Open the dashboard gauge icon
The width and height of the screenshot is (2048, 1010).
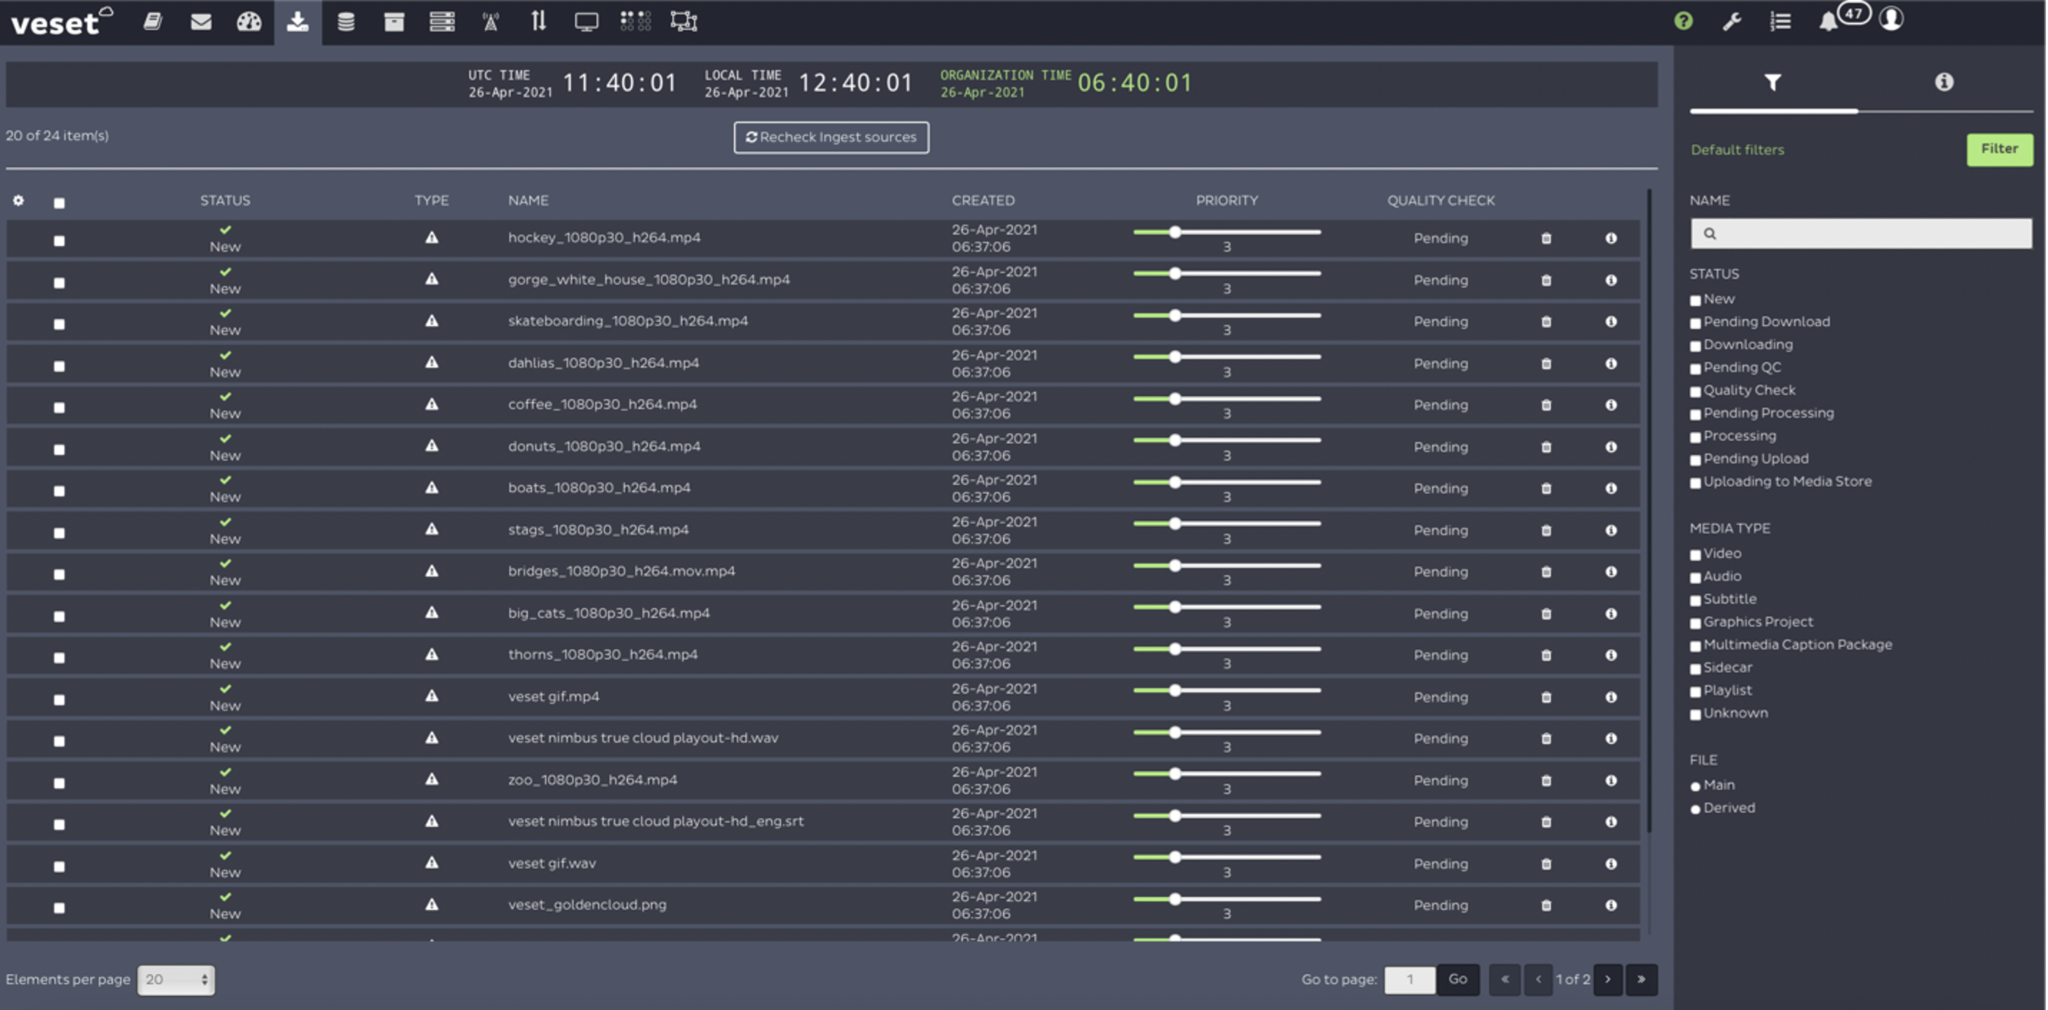click(249, 21)
